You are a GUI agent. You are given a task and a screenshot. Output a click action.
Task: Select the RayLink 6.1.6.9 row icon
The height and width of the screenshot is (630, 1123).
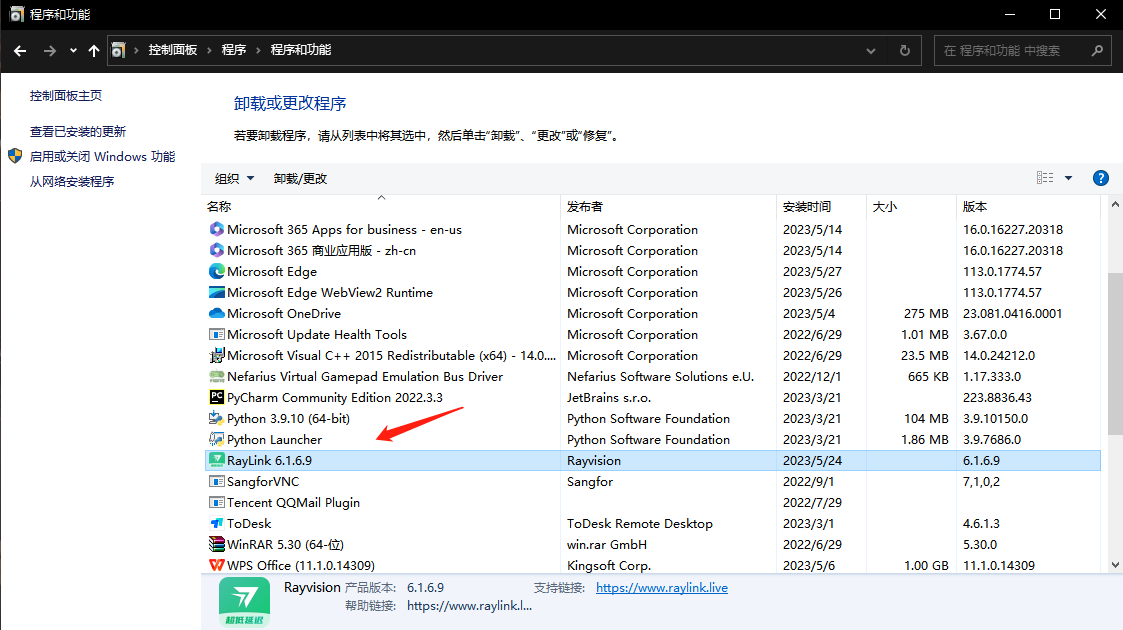pos(216,460)
